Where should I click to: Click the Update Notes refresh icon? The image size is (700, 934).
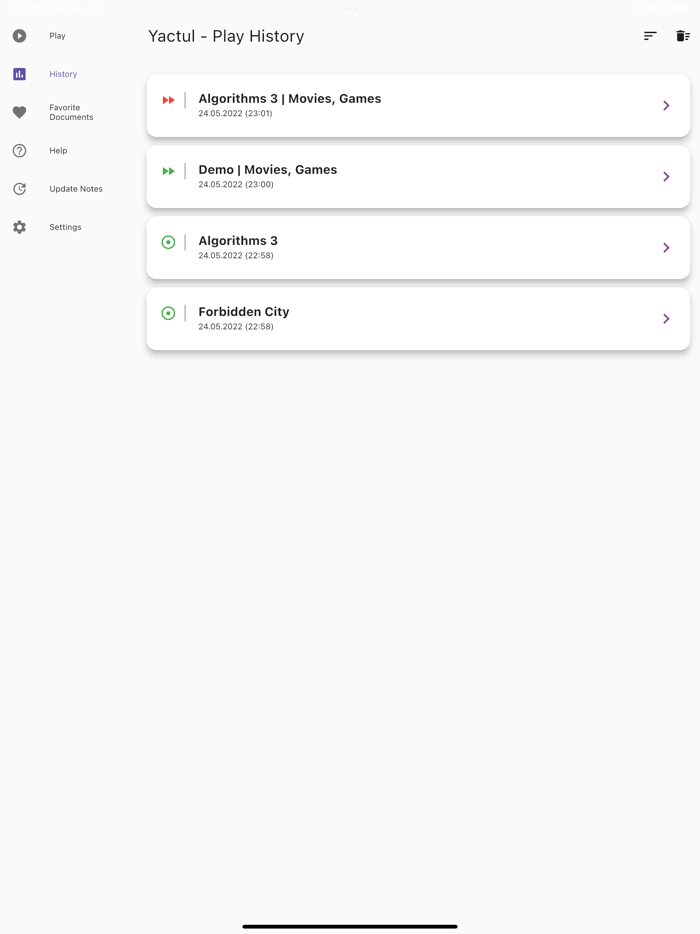click(19, 189)
